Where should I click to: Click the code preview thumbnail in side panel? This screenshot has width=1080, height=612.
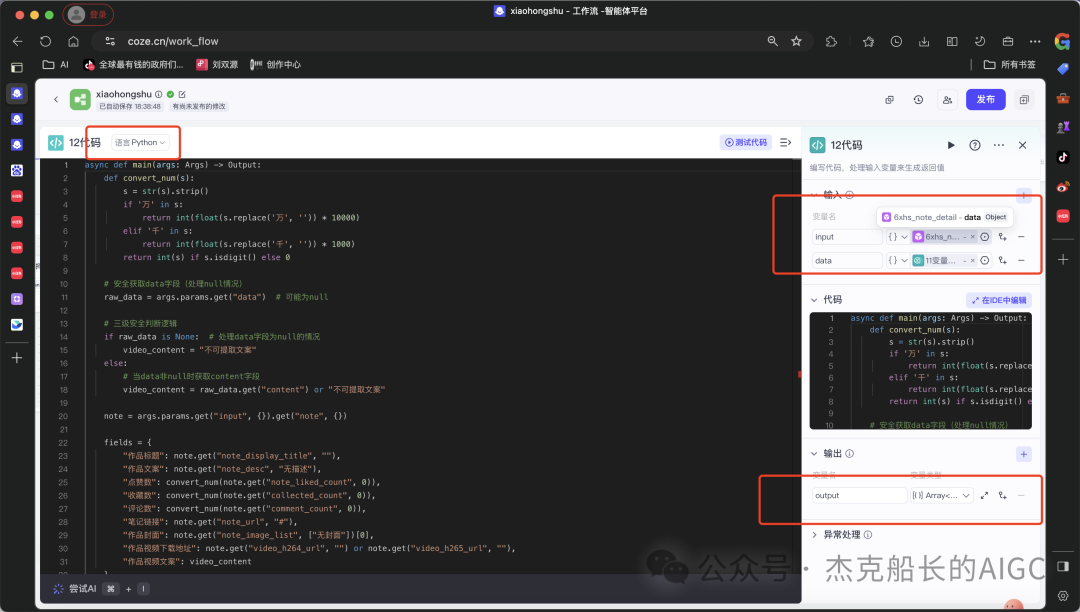[920, 371]
